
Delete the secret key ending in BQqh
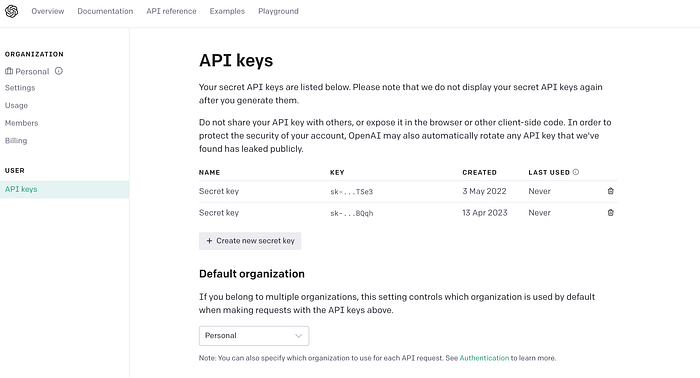610,212
